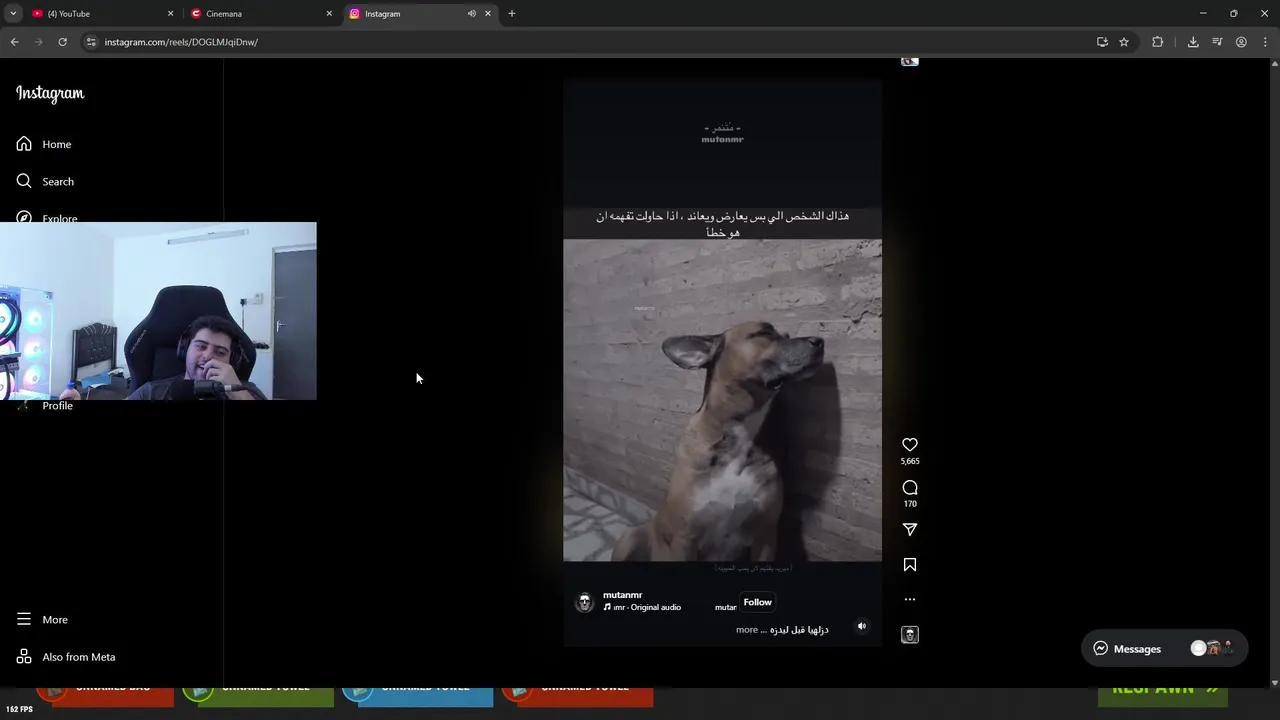1280x720 pixels.
Task: Open Chrome profile avatar
Action: [x=1241, y=42]
